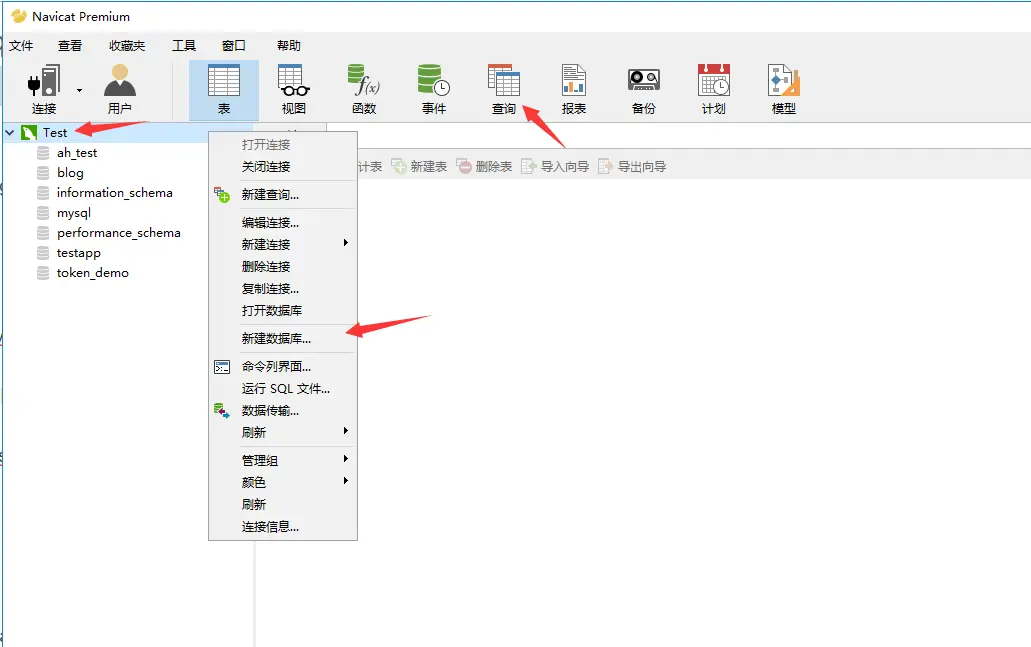Choose 数据传输... in the context menu
Screen dimensions: 1031x647
click(x=283, y=410)
